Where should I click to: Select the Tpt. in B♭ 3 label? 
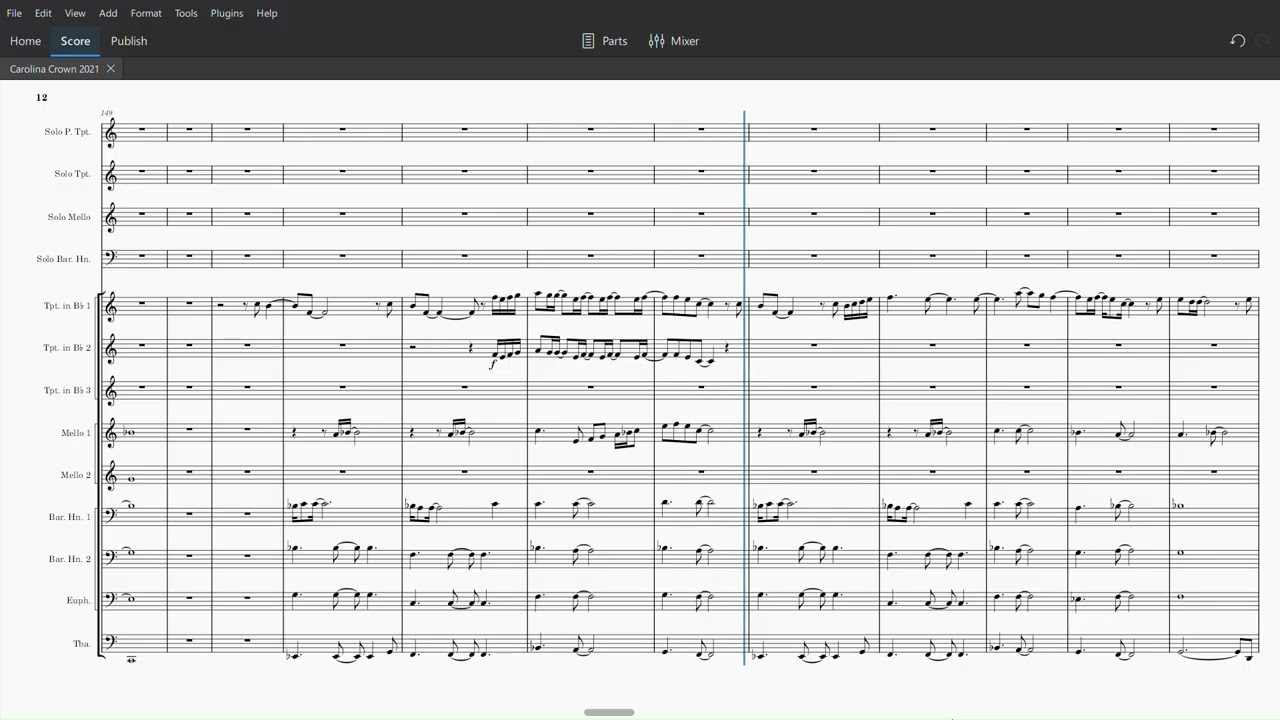coord(67,390)
